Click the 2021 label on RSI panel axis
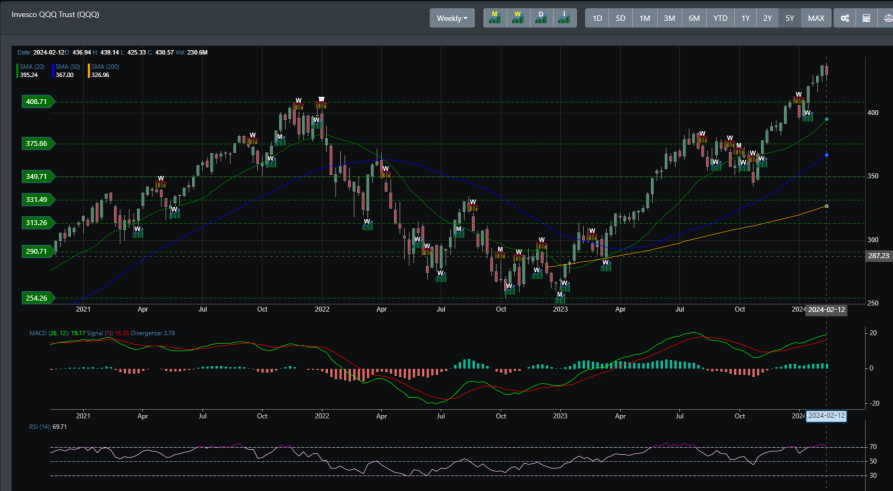This screenshot has height=491, width=893. [x=83, y=416]
